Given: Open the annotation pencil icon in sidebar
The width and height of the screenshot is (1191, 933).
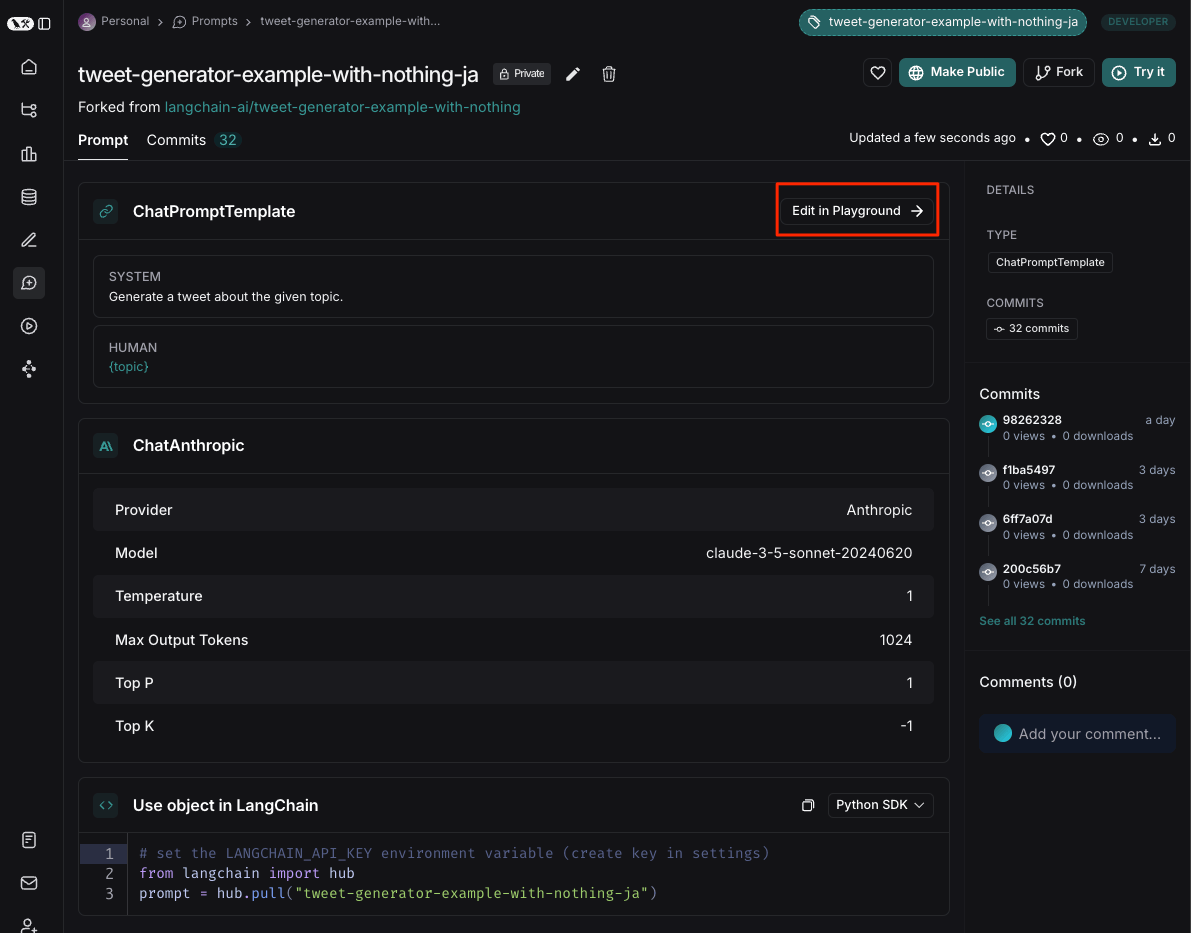Looking at the screenshot, I should click(x=29, y=240).
